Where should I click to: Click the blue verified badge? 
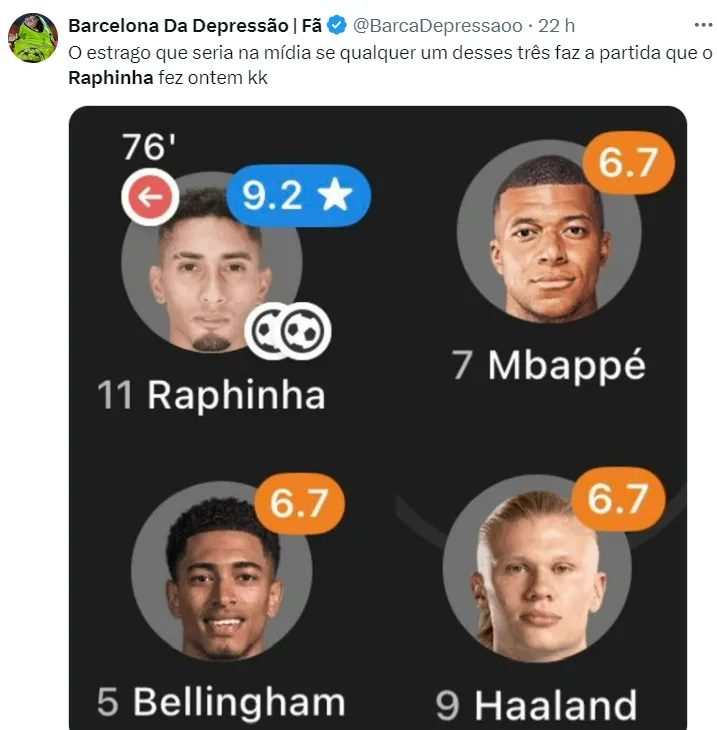(x=336, y=25)
